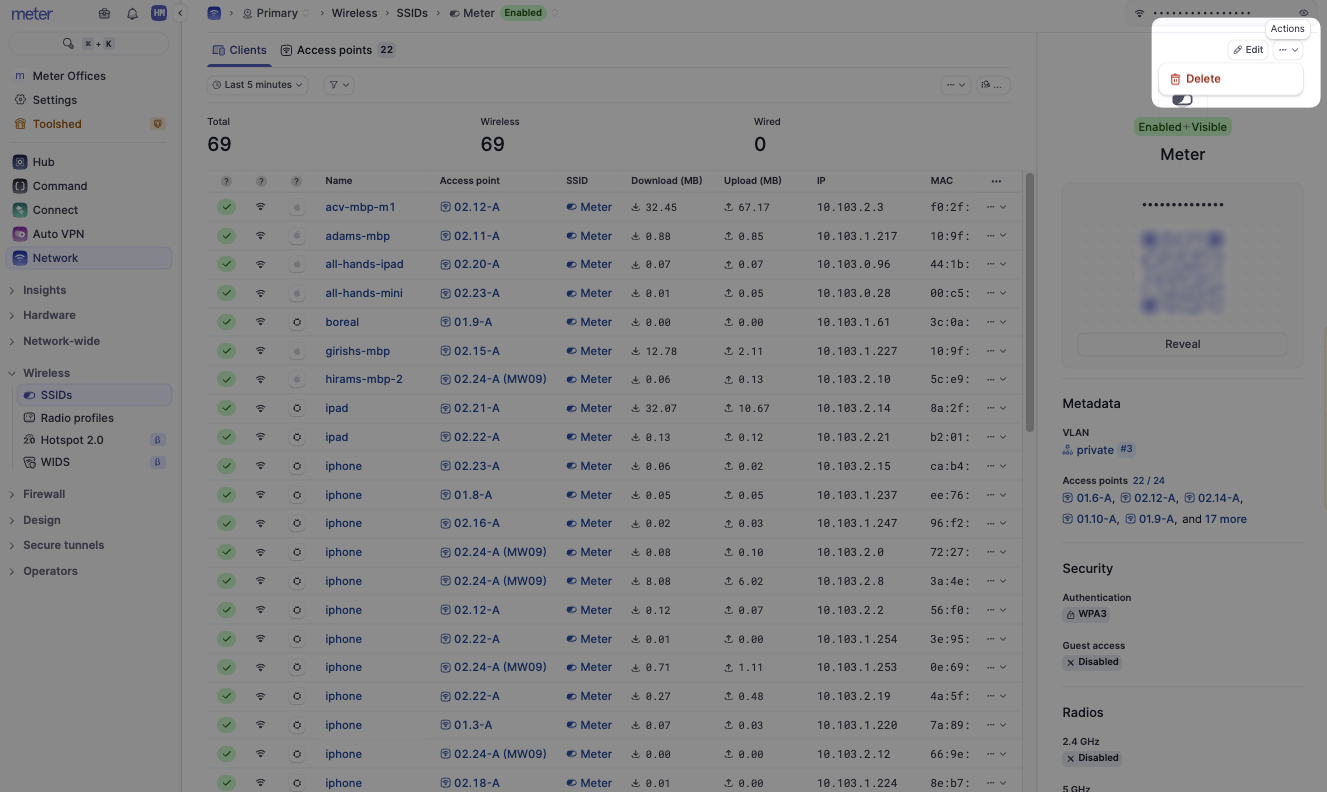
Task: Click the eye icon to reveal the password
Action: click(1303, 12)
